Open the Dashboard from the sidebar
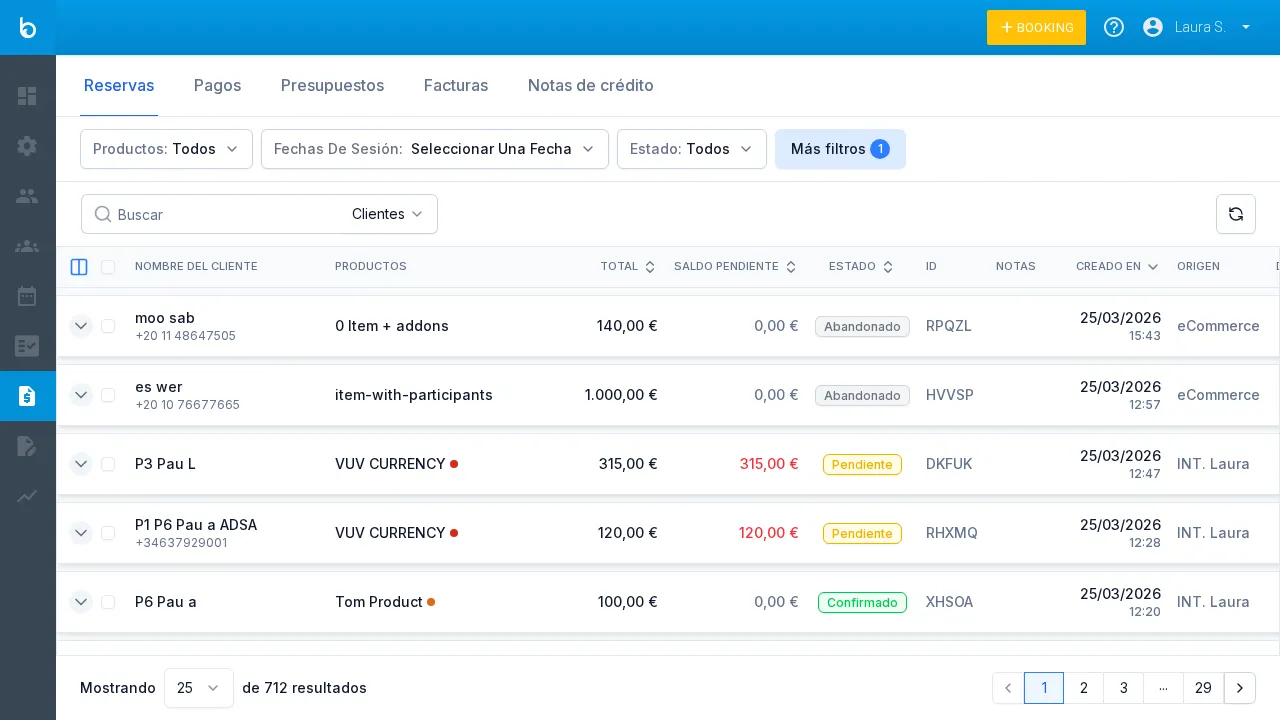The height and width of the screenshot is (720, 1280). pos(27,96)
